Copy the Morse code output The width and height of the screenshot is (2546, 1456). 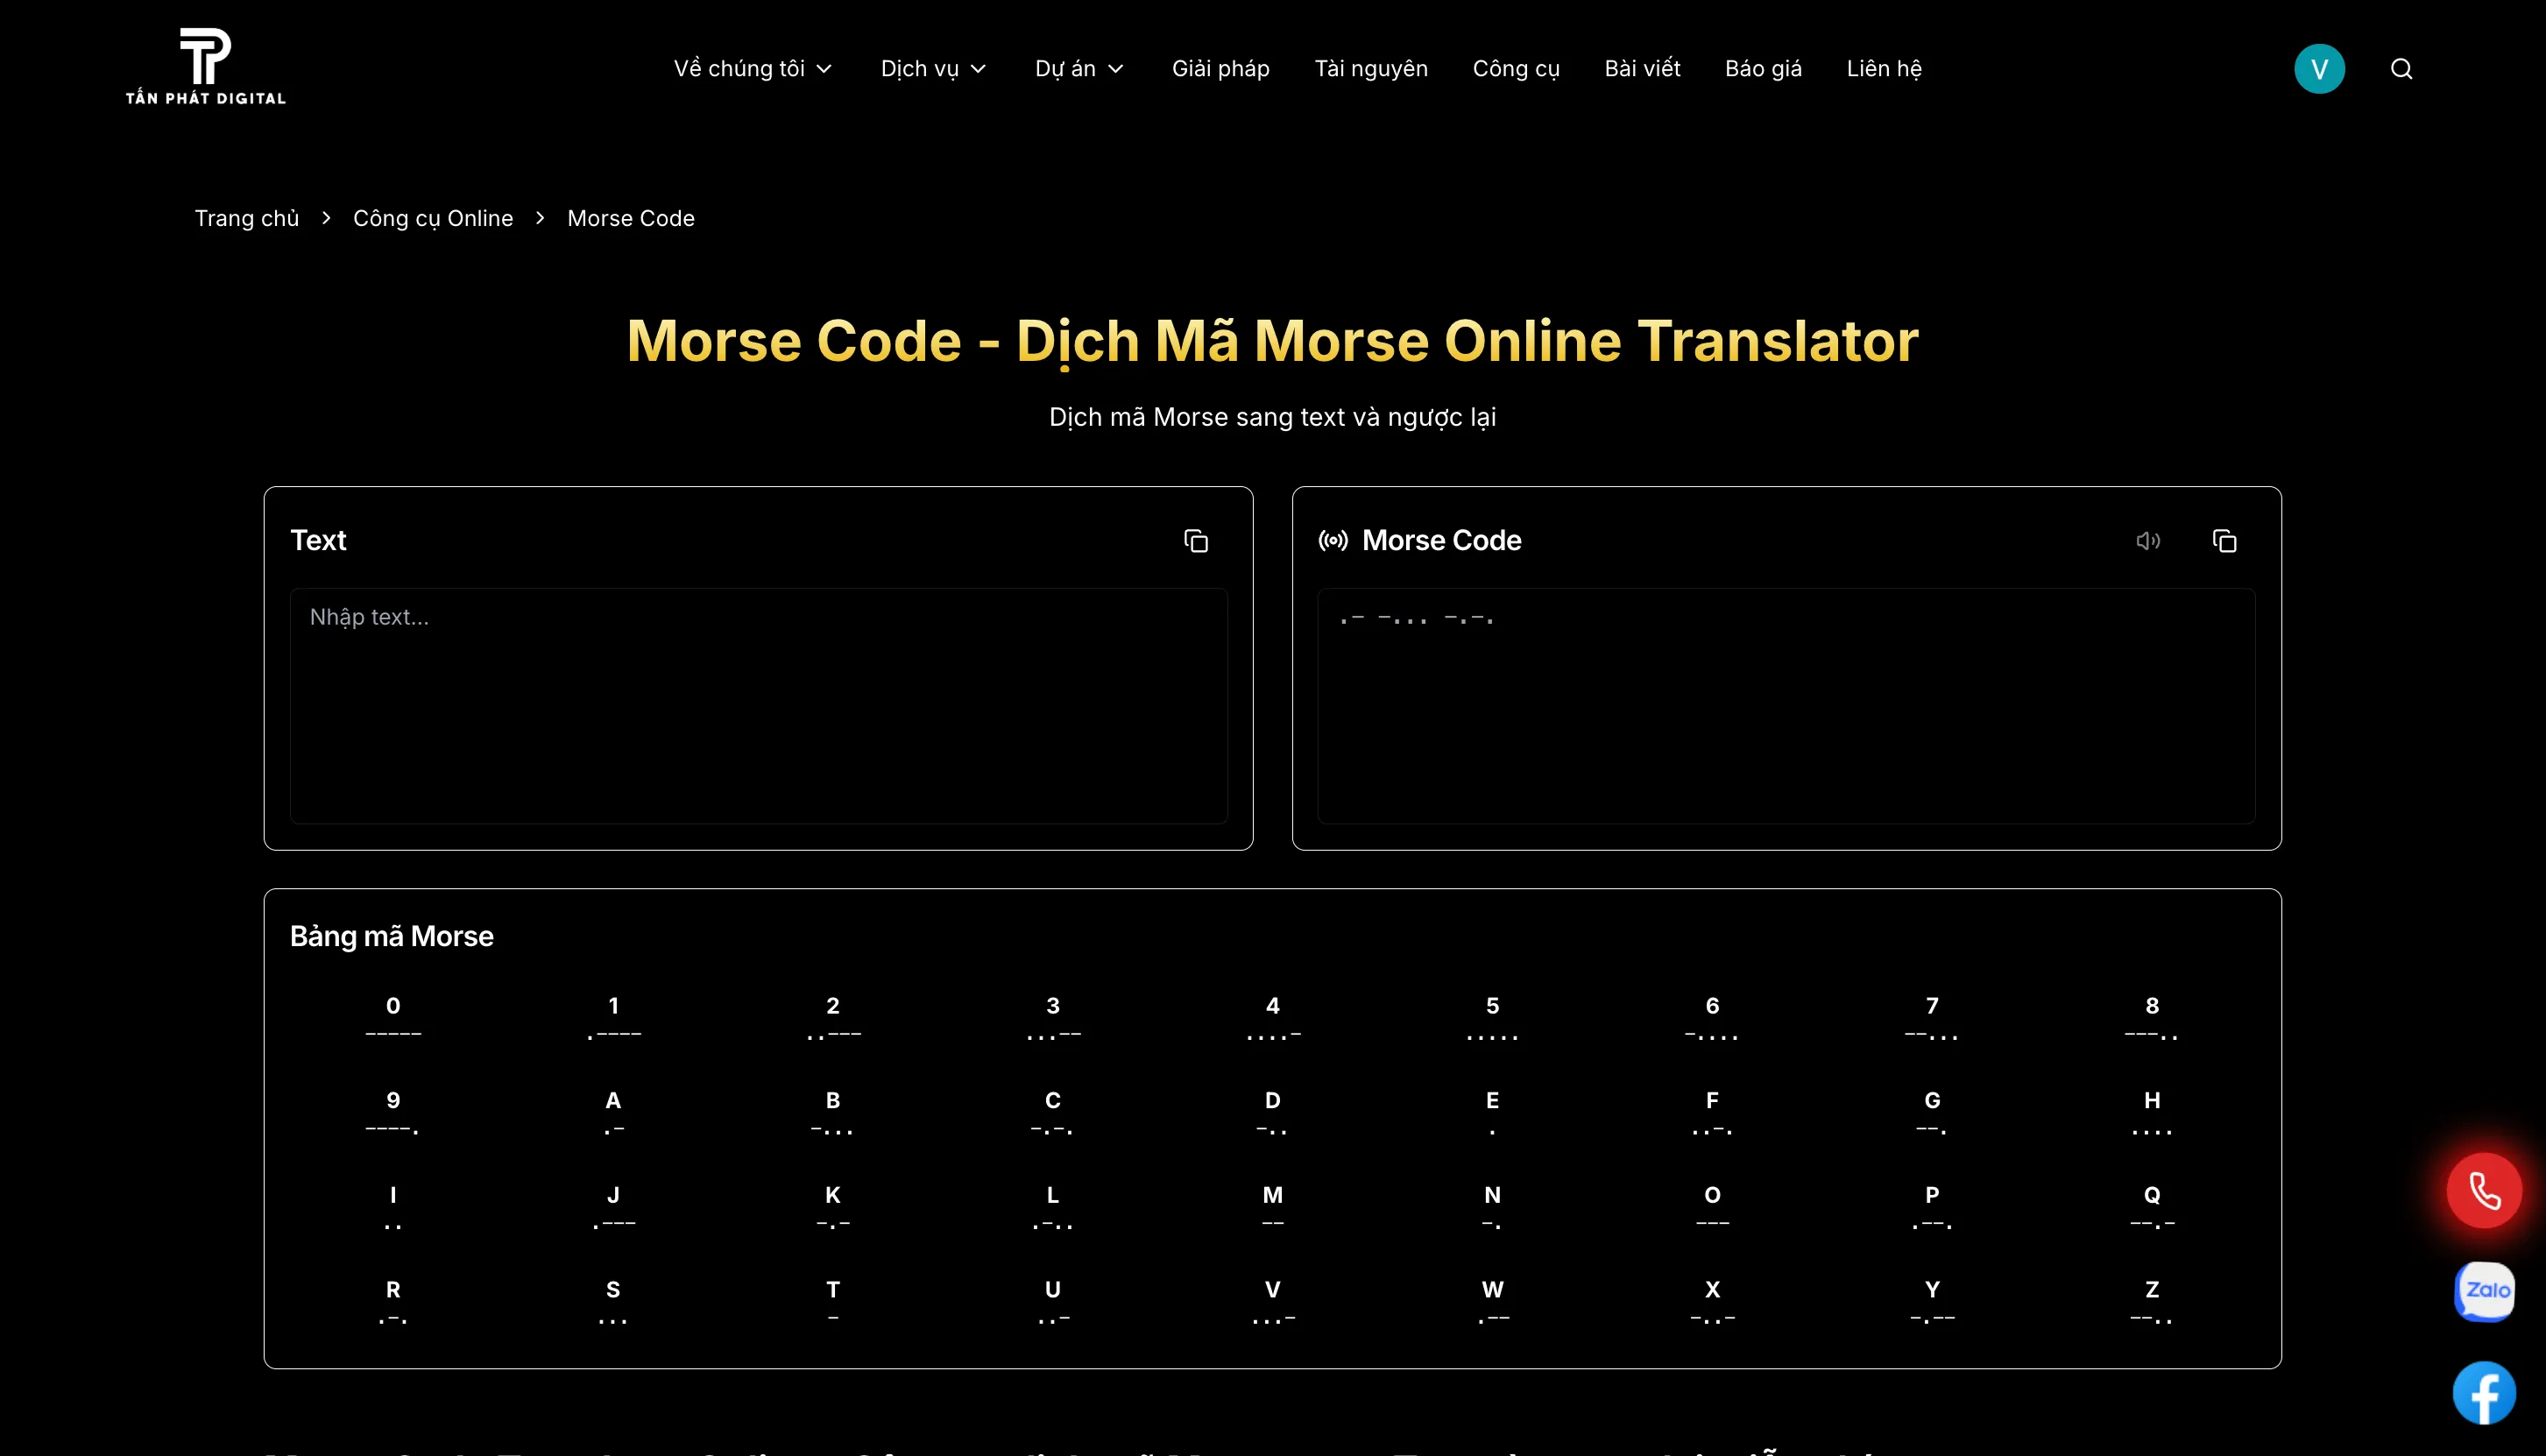(x=2225, y=540)
